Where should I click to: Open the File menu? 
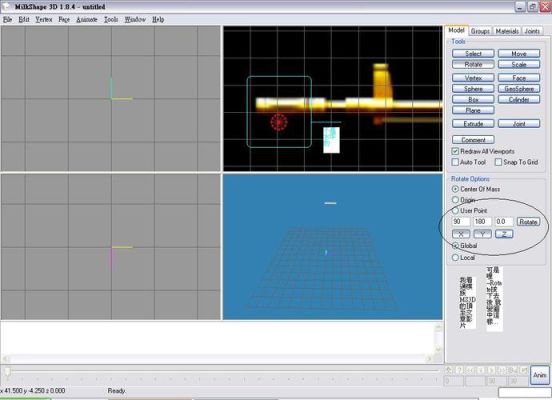click(x=7, y=19)
